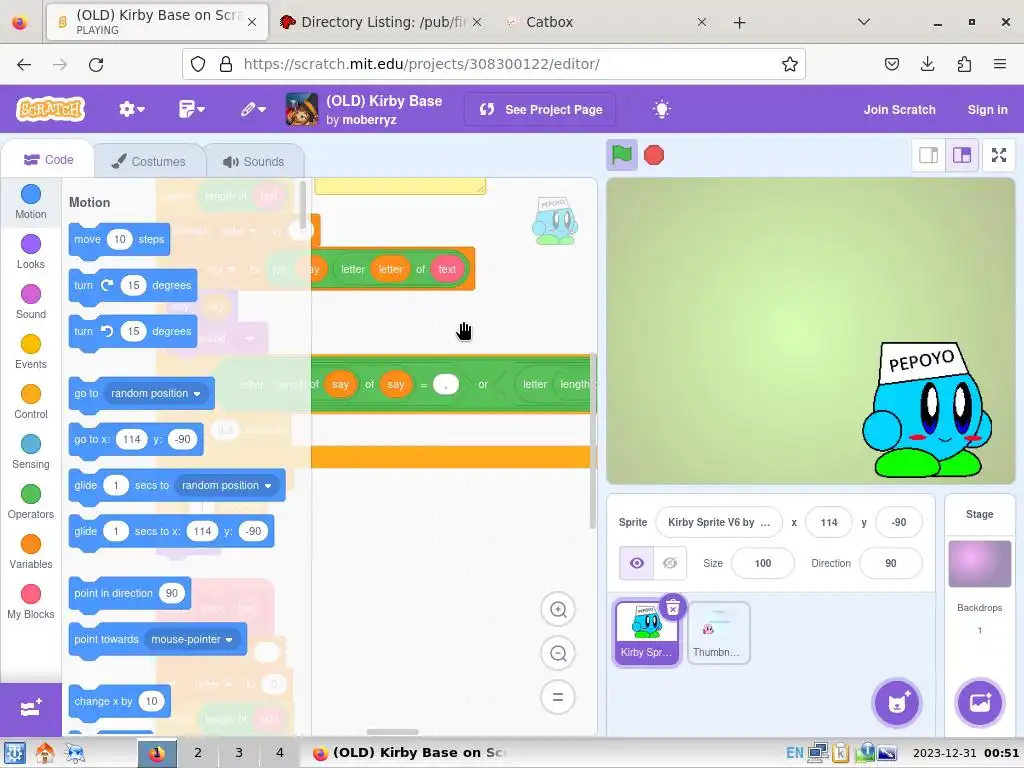This screenshot has height=768, width=1024.
Task: Select the Looks block category
Action: (x=31, y=252)
